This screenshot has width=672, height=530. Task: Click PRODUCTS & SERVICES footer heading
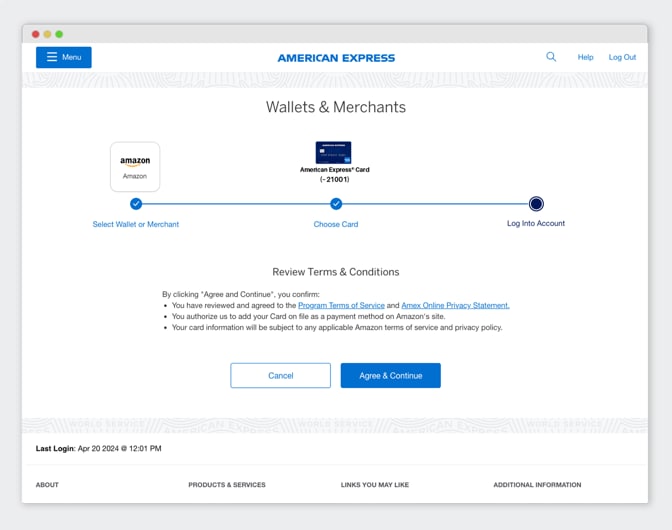(227, 485)
